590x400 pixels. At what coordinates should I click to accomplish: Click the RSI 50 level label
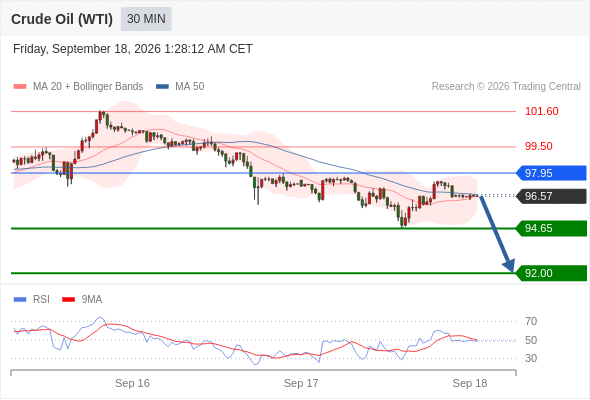[x=531, y=340]
